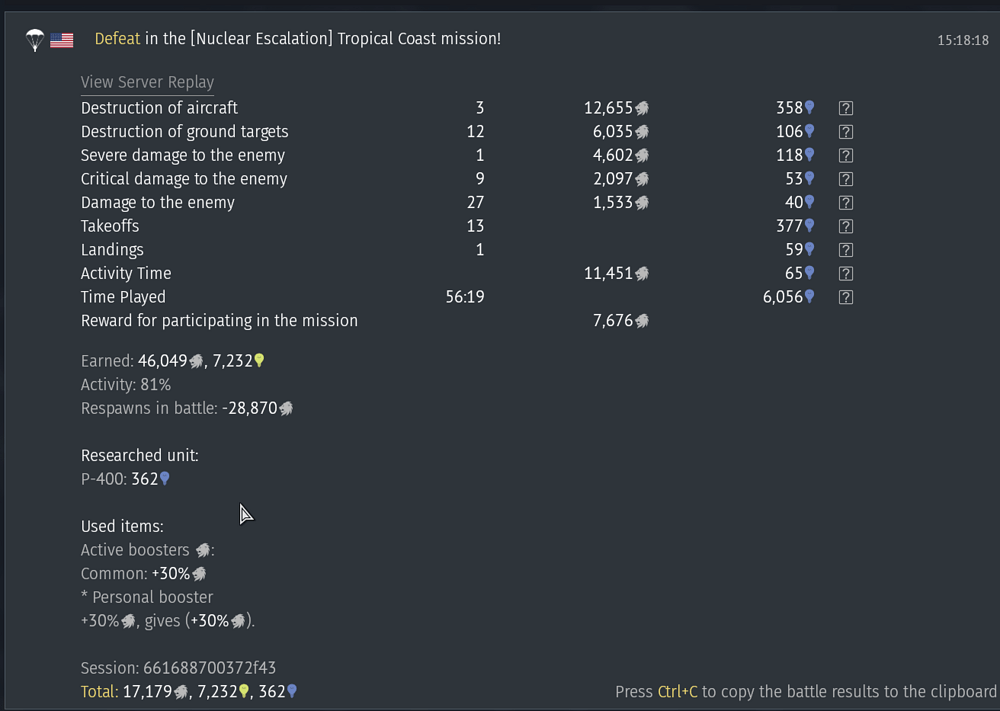Click the P-400 researched unit entry
This screenshot has width=1000, height=711.
click(125, 479)
